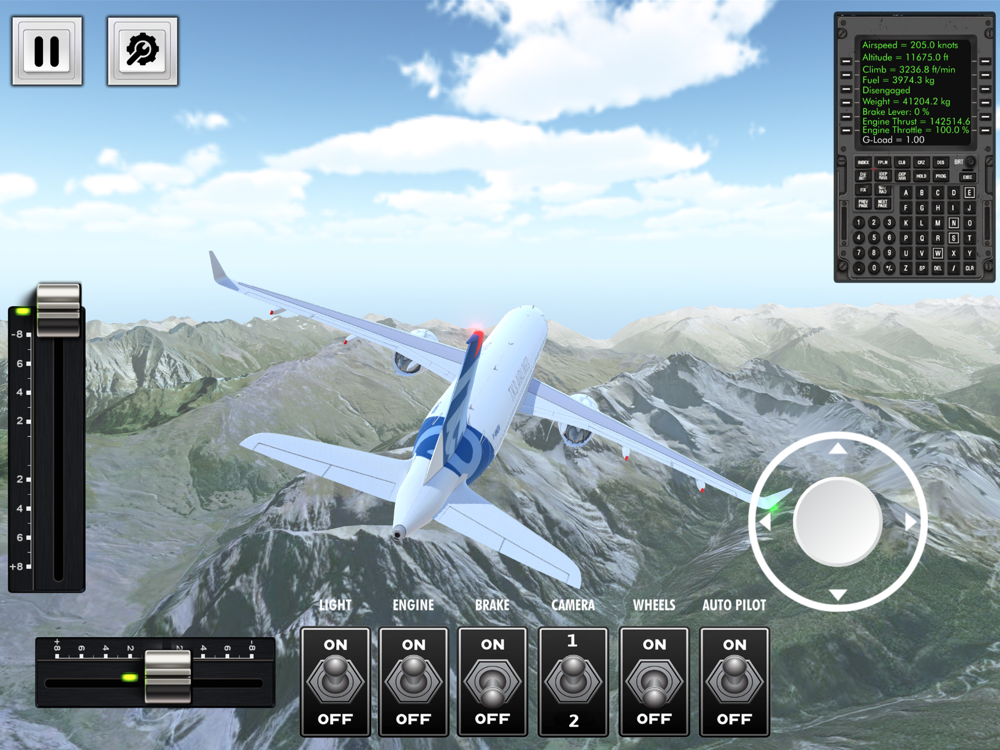Tap the joystick right arrow
Image resolution: width=1000 pixels, height=750 pixels.
click(x=911, y=522)
